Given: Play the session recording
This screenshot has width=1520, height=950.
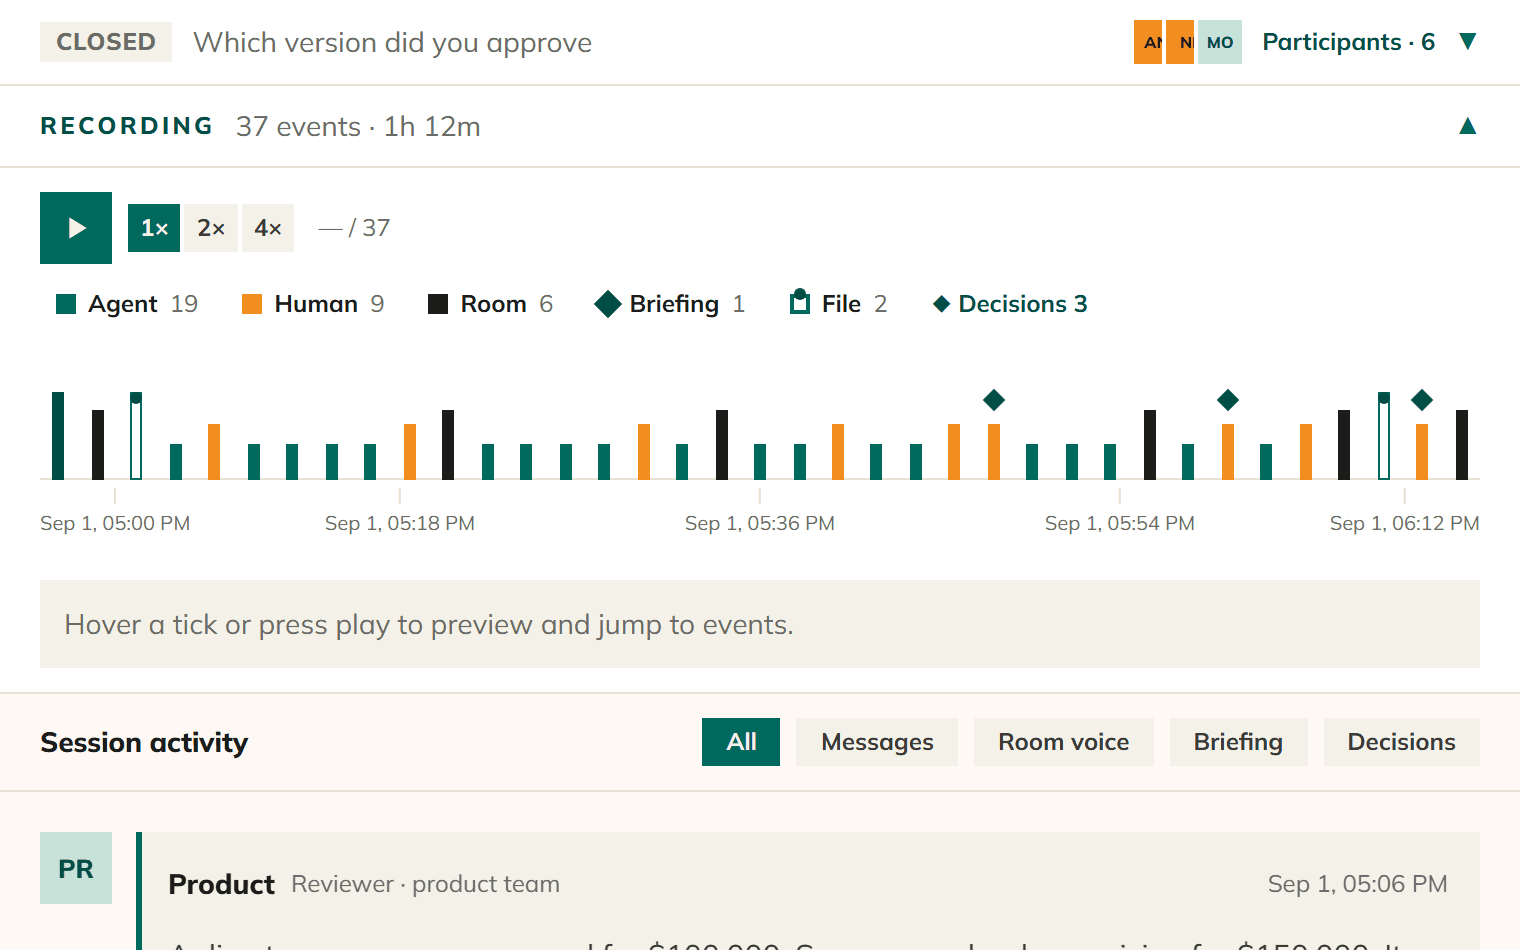Looking at the screenshot, I should click(x=76, y=228).
